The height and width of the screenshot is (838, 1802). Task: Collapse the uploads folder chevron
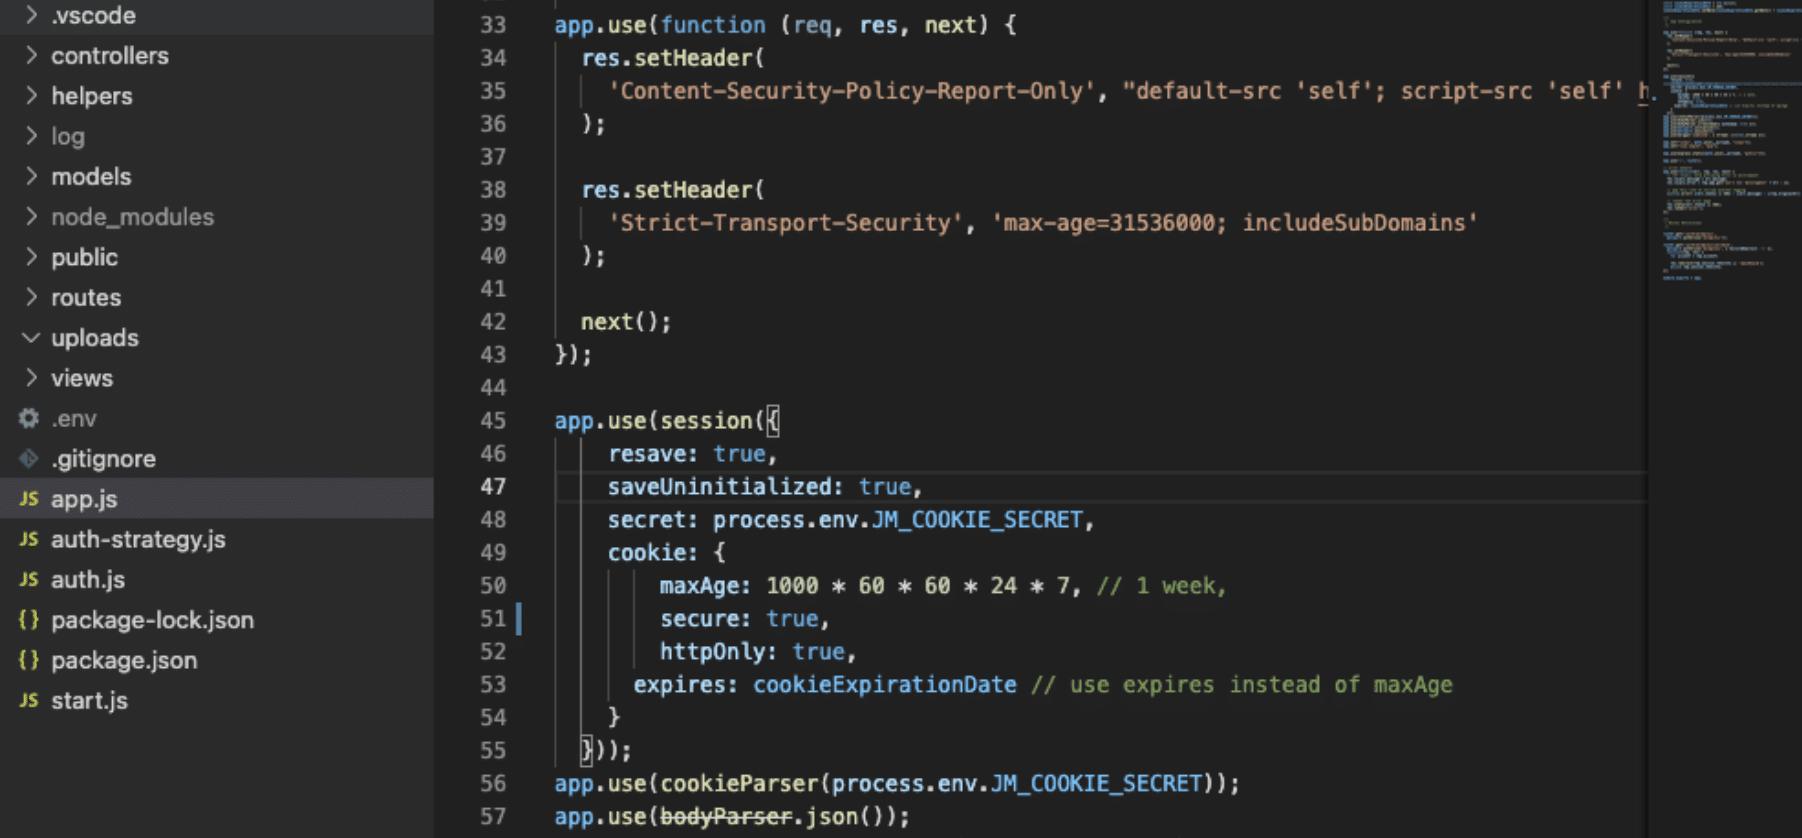tap(31, 337)
